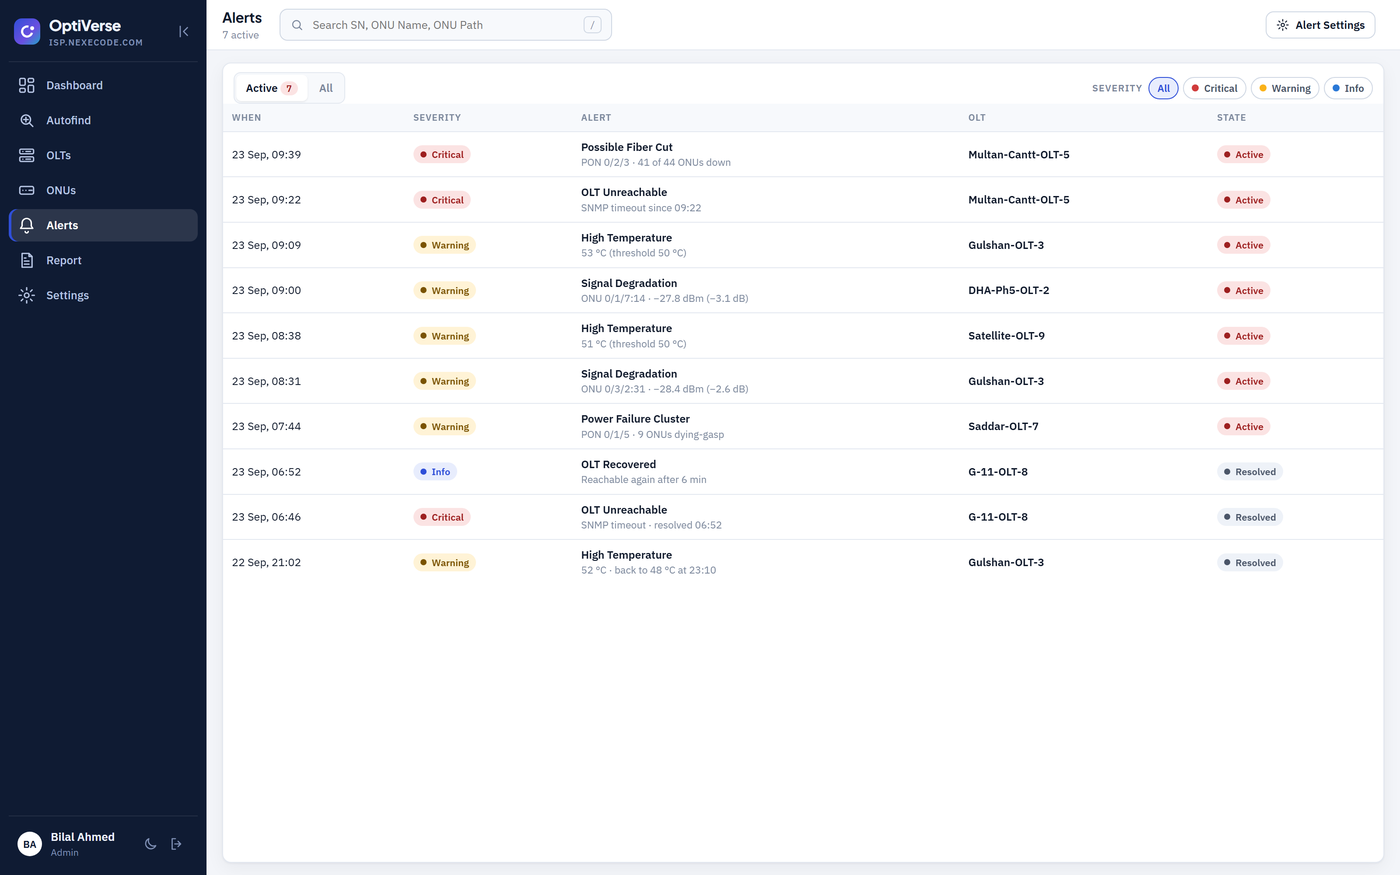Click the Dashboard grid icon
Viewport: 1400px width, 875px height.
point(27,85)
